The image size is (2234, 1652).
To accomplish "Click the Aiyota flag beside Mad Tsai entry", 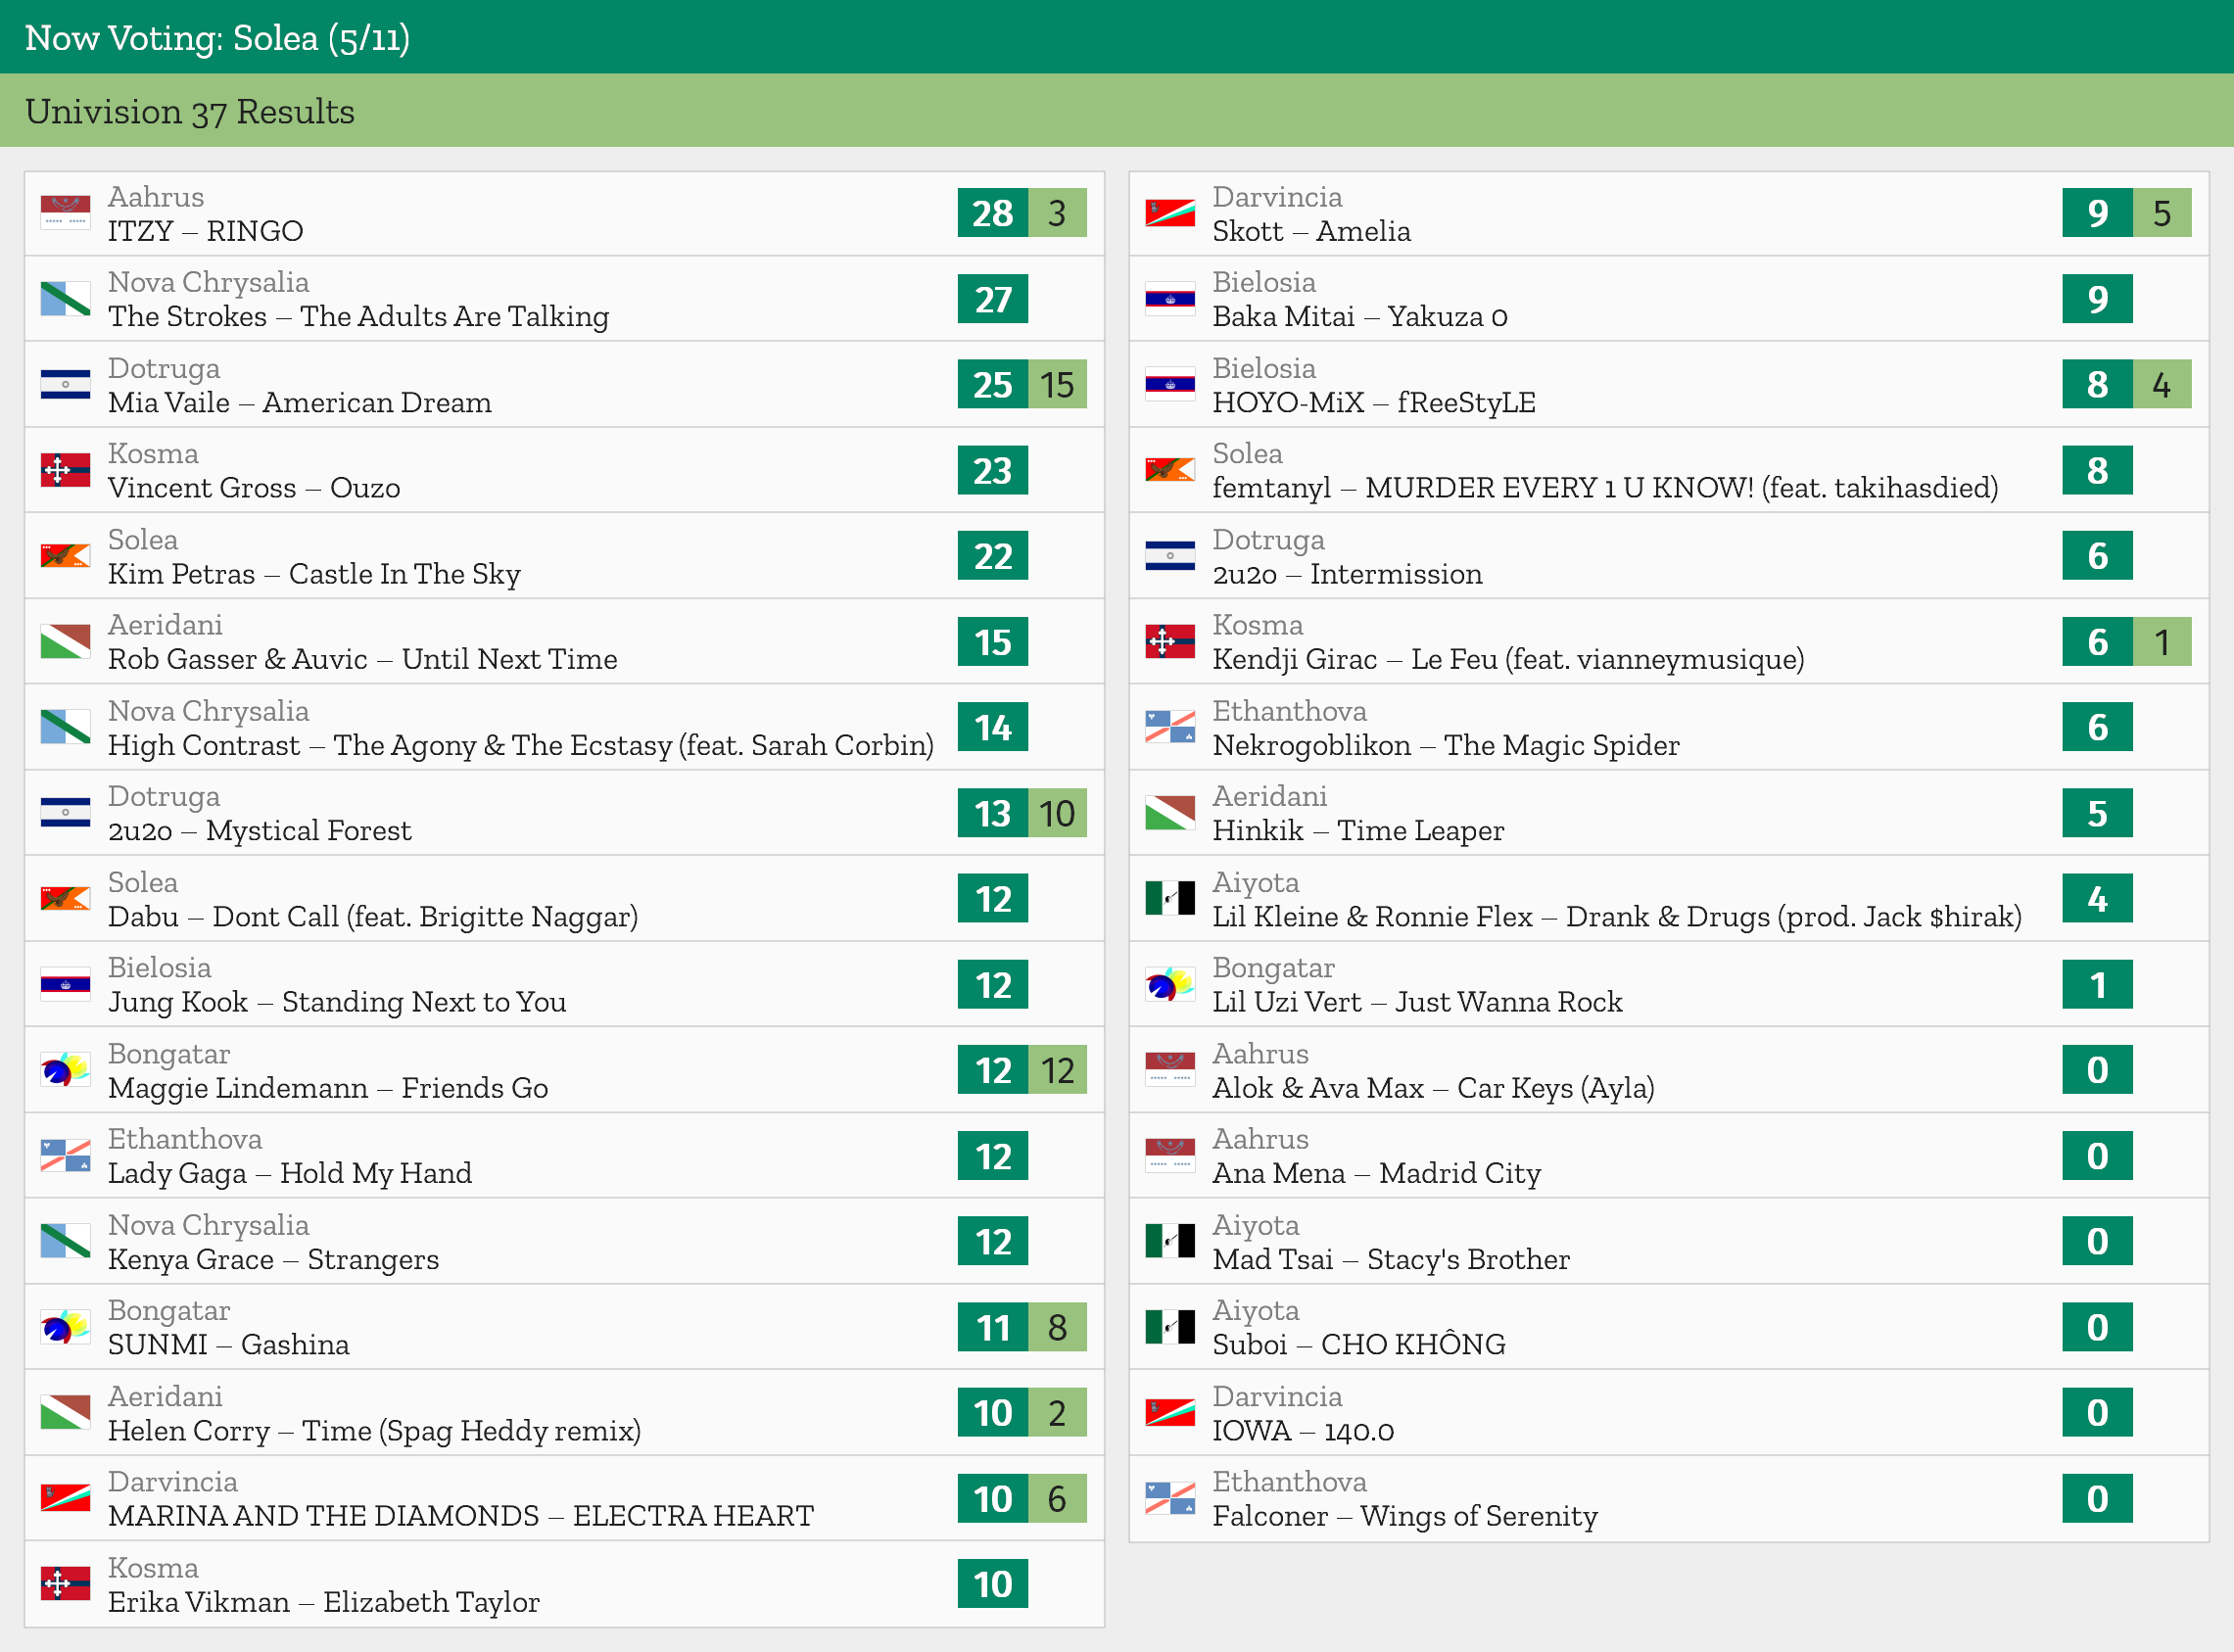I will tap(1170, 1241).
